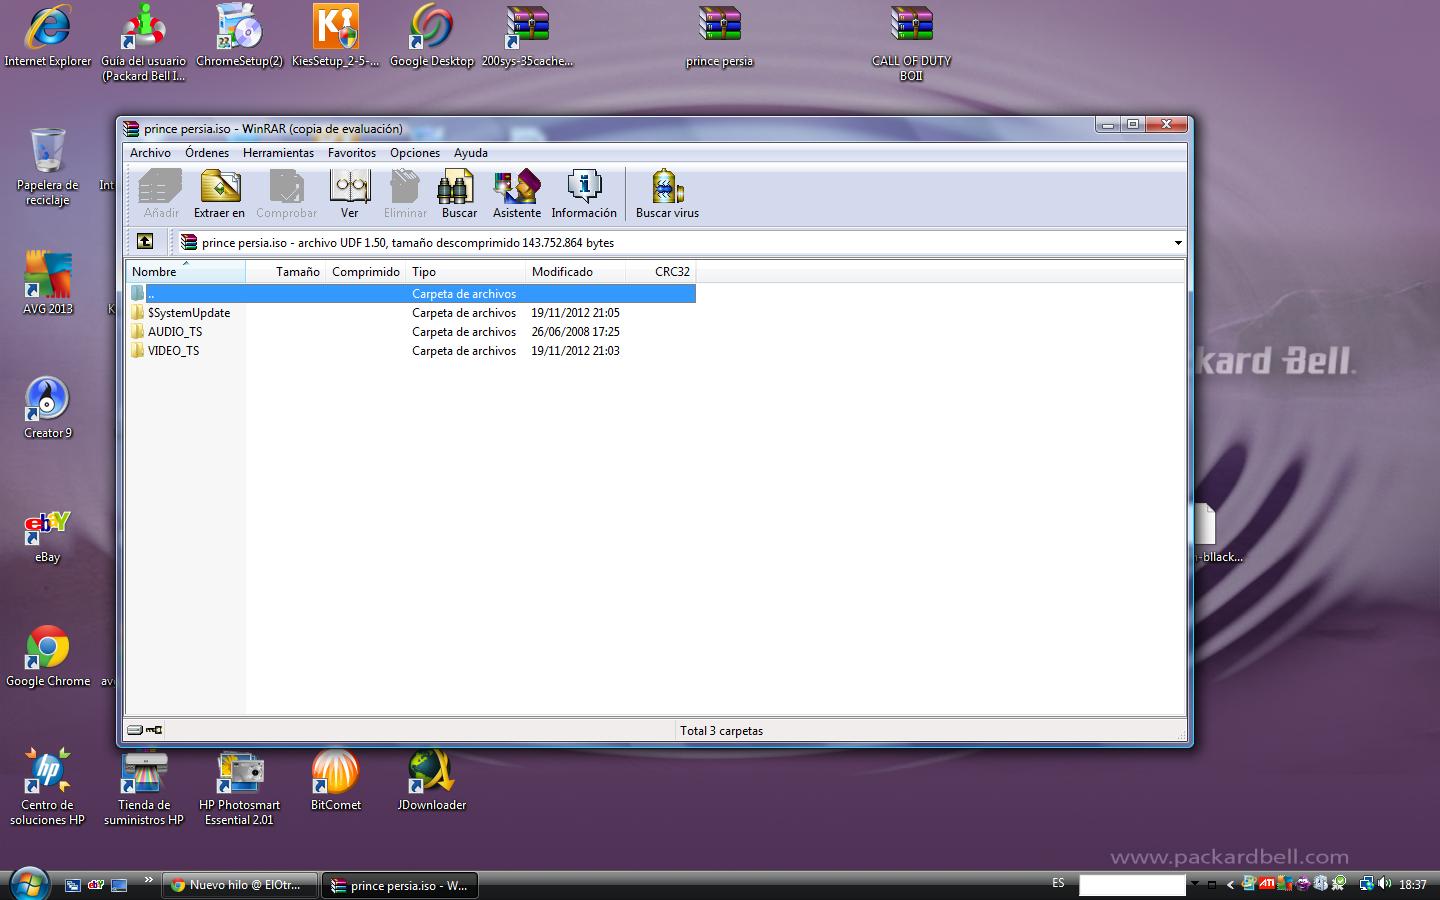The height and width of the screenshot is (900, 1440).
Task: Run Buscar virus scan
Action: click(667, 193)
